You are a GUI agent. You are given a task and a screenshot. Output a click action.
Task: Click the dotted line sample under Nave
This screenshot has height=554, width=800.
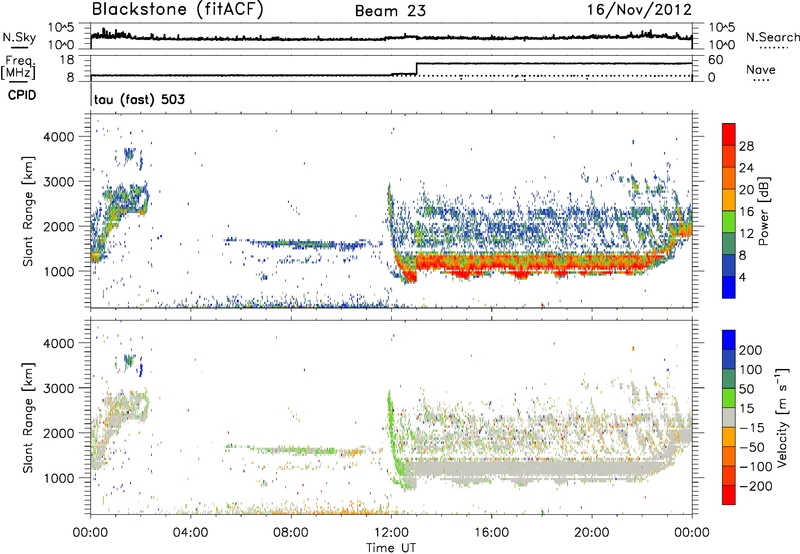click(761, 80)
